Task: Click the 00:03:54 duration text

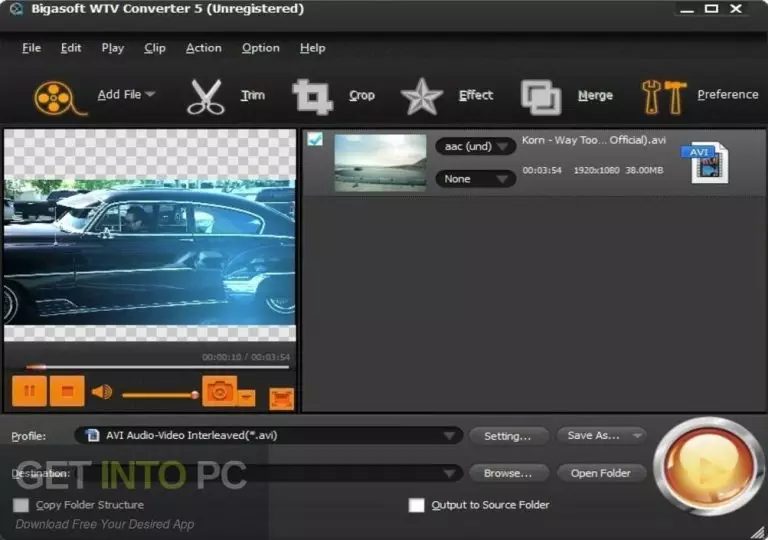Action: [x=542, y=171]
